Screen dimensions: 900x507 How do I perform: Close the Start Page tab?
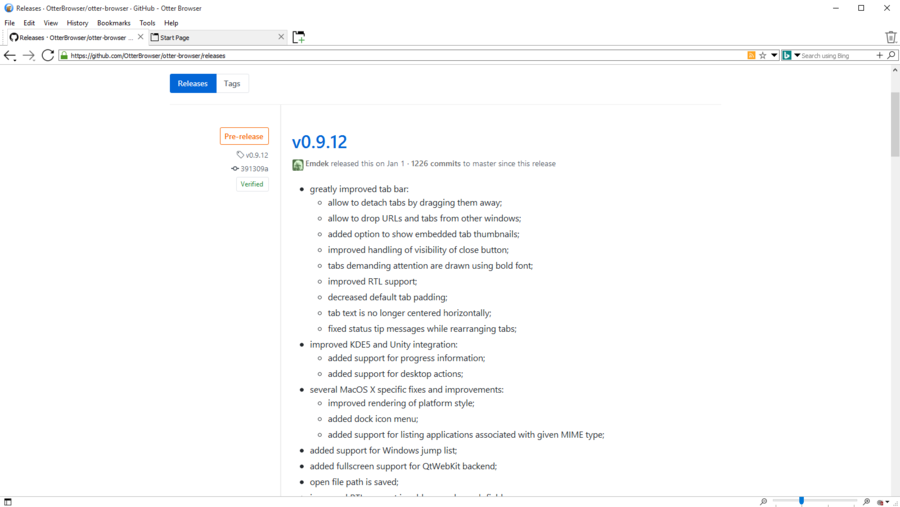click(281, 37)
